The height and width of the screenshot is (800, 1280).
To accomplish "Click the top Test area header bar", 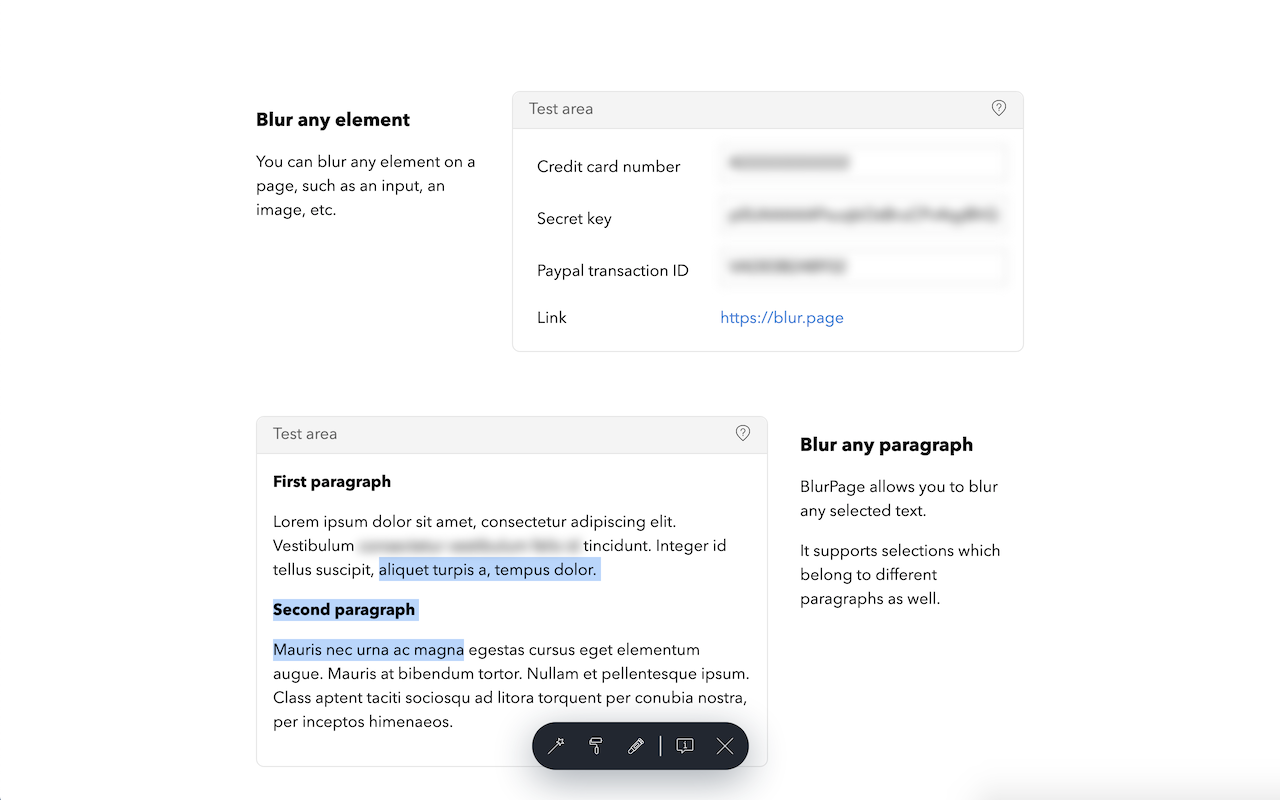I will pos(768,110).
